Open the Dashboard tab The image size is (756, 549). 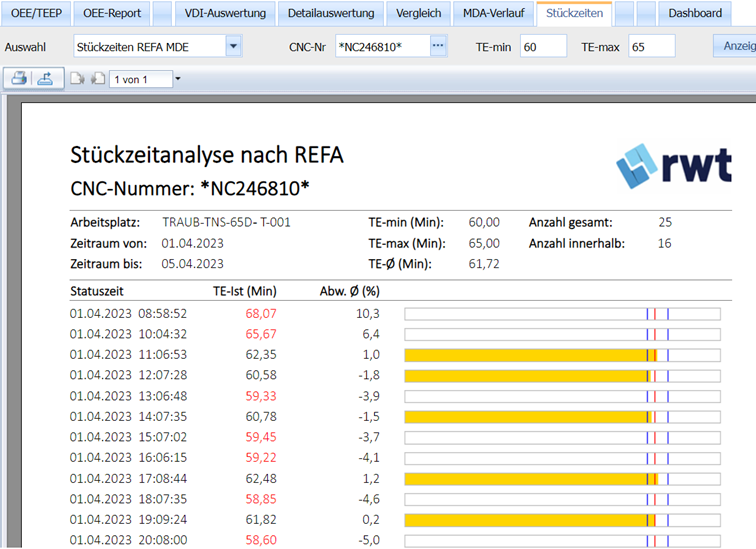695,13
